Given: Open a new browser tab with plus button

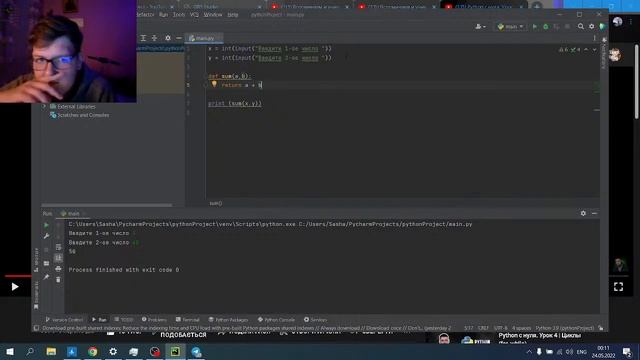Looking at the screenshot, I should click(537, 6).
